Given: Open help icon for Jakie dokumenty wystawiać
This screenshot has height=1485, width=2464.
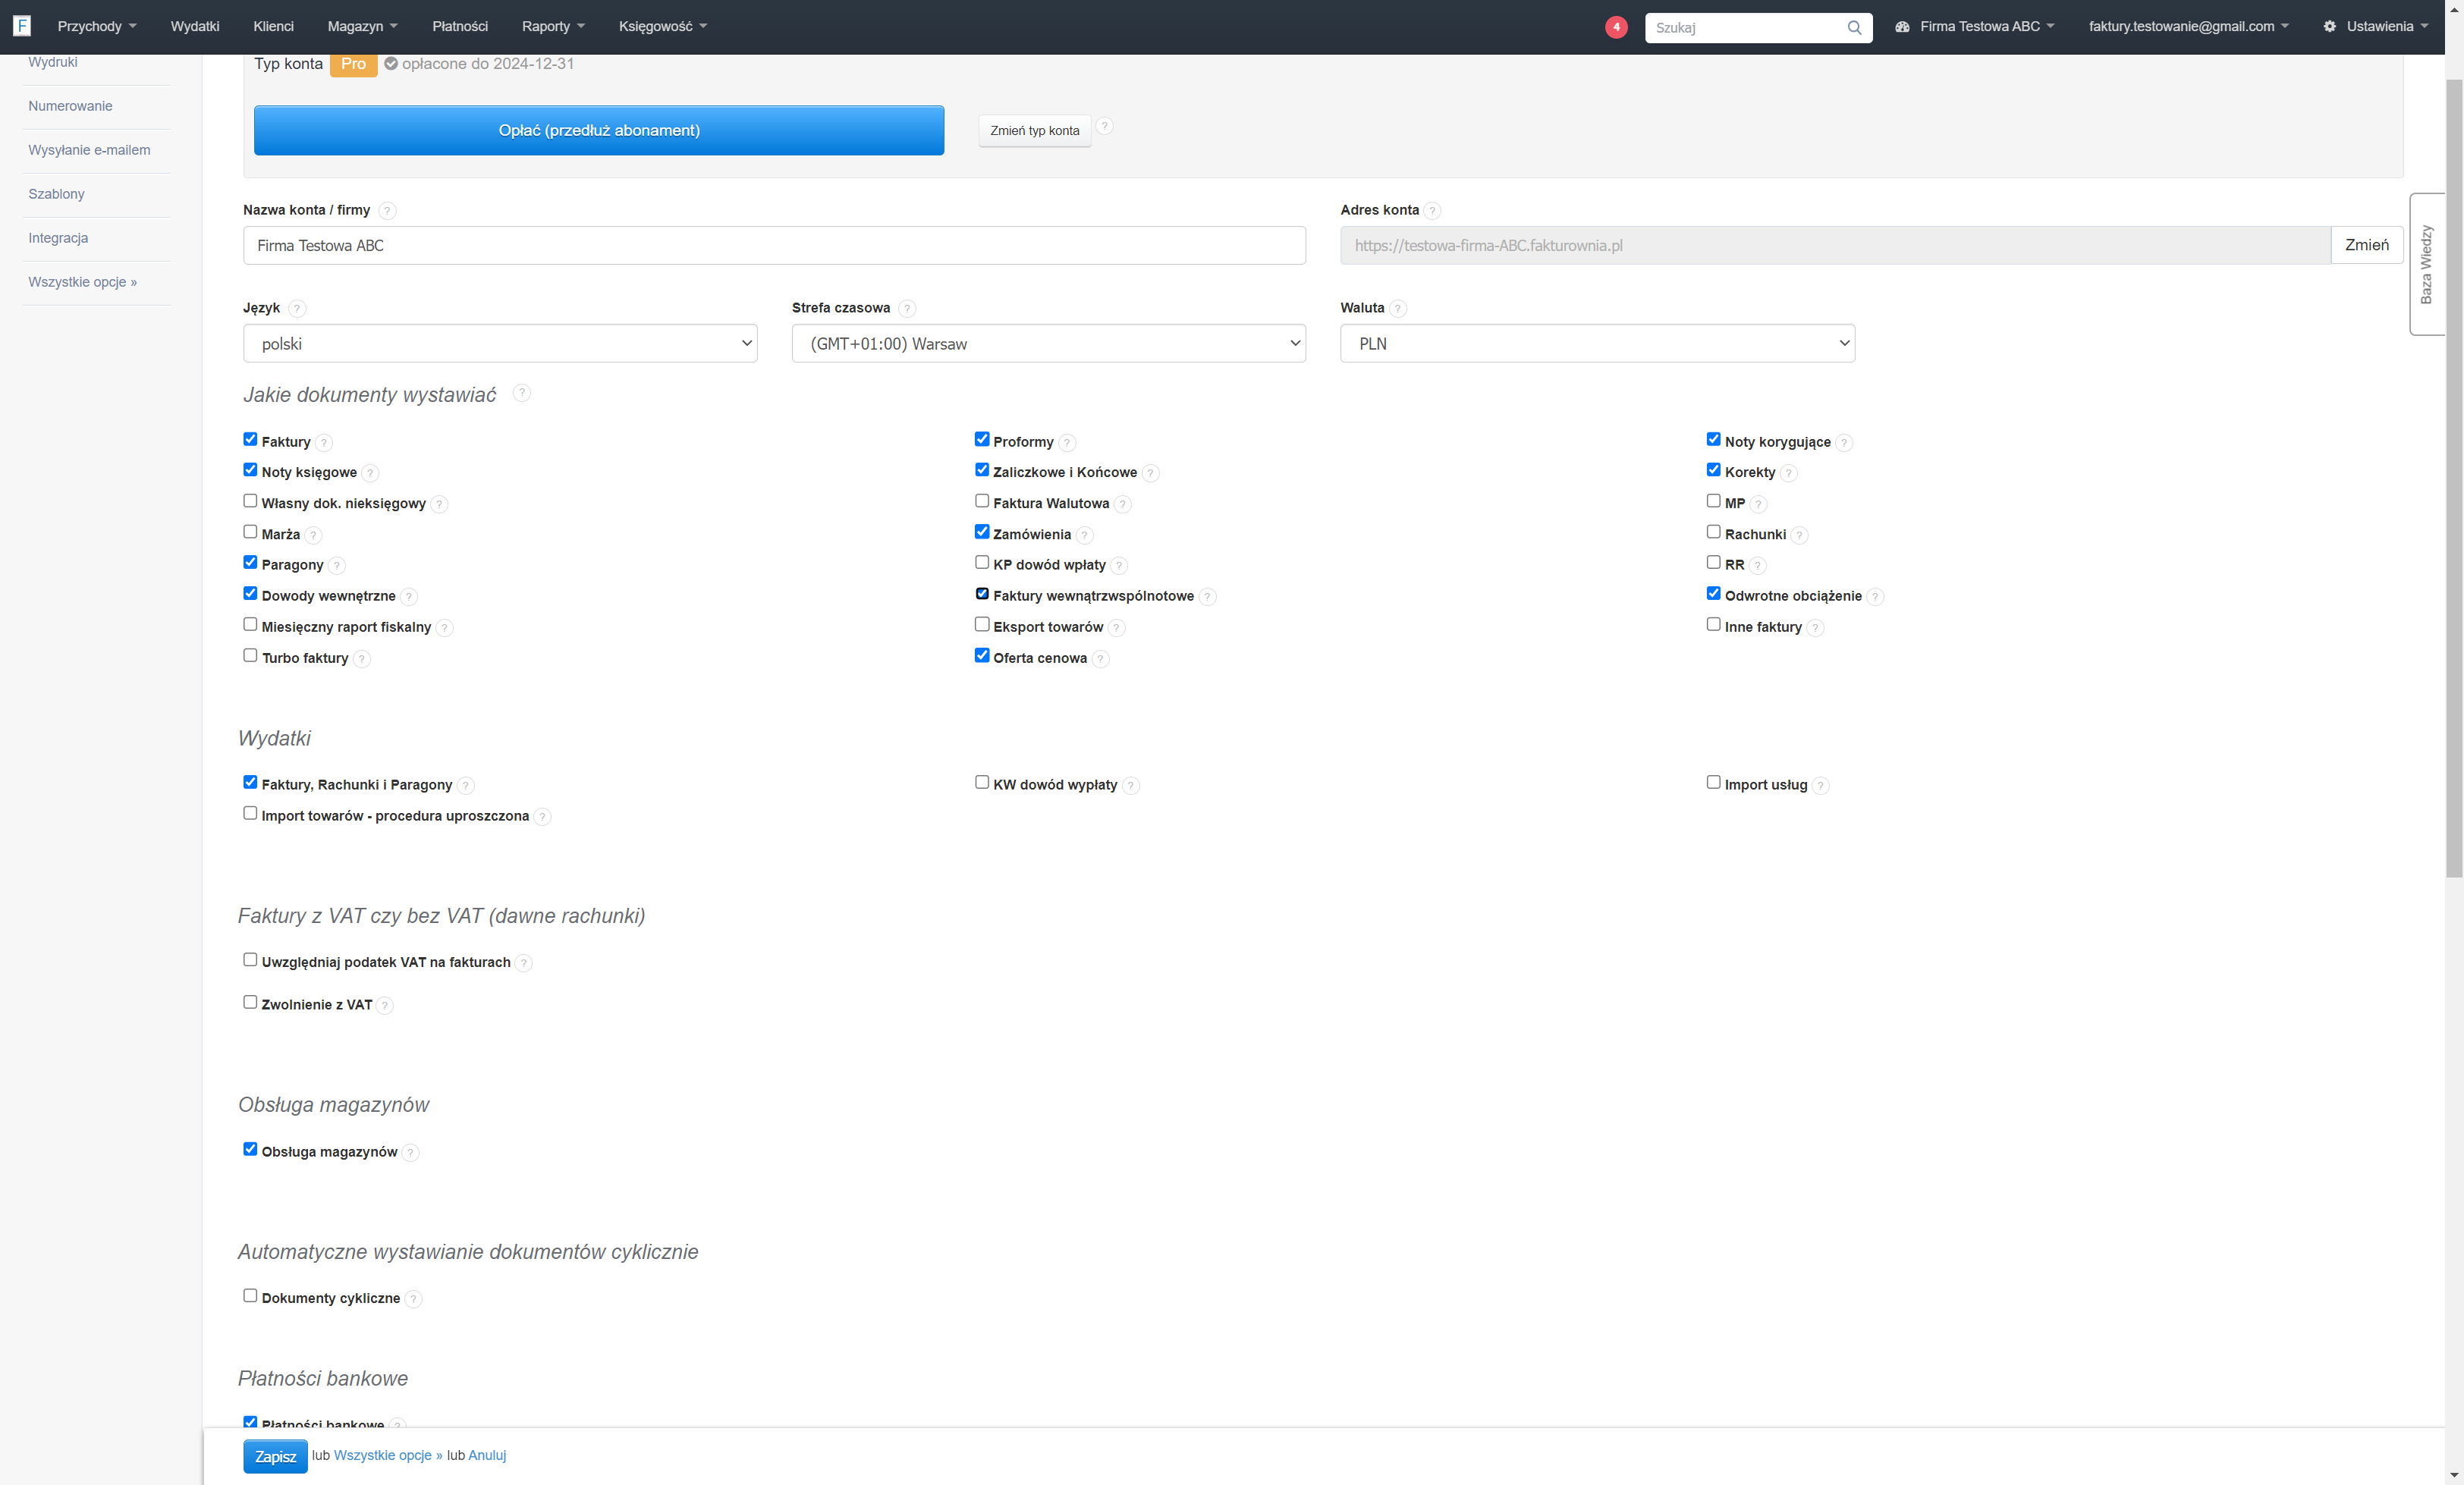Looking at the screenshot, I should pos(521,393).
